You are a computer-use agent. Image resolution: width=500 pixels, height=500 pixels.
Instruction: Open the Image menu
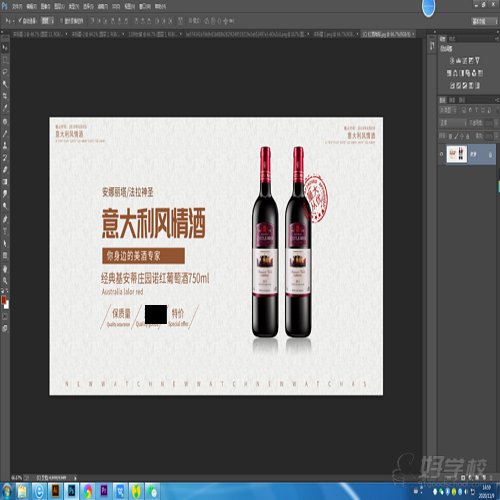click(45, 6)
